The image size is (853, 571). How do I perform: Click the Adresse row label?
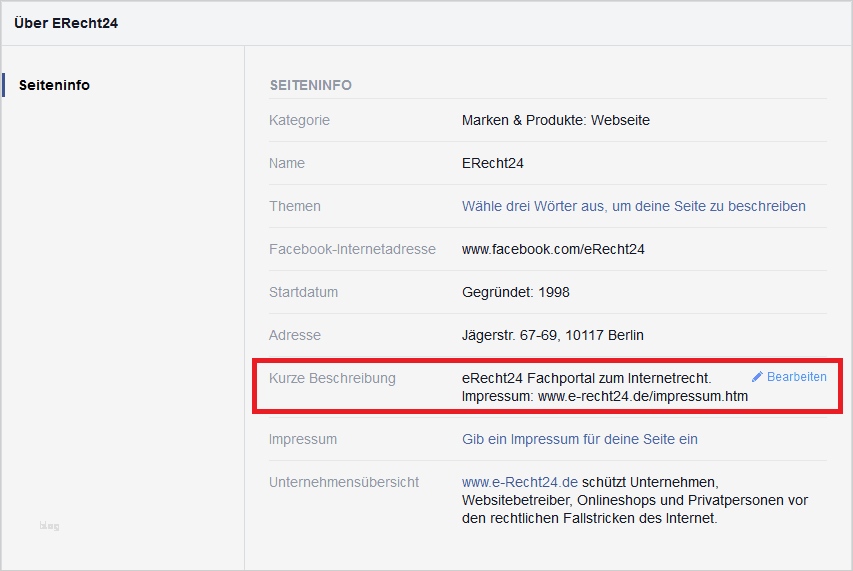point(295,335)
